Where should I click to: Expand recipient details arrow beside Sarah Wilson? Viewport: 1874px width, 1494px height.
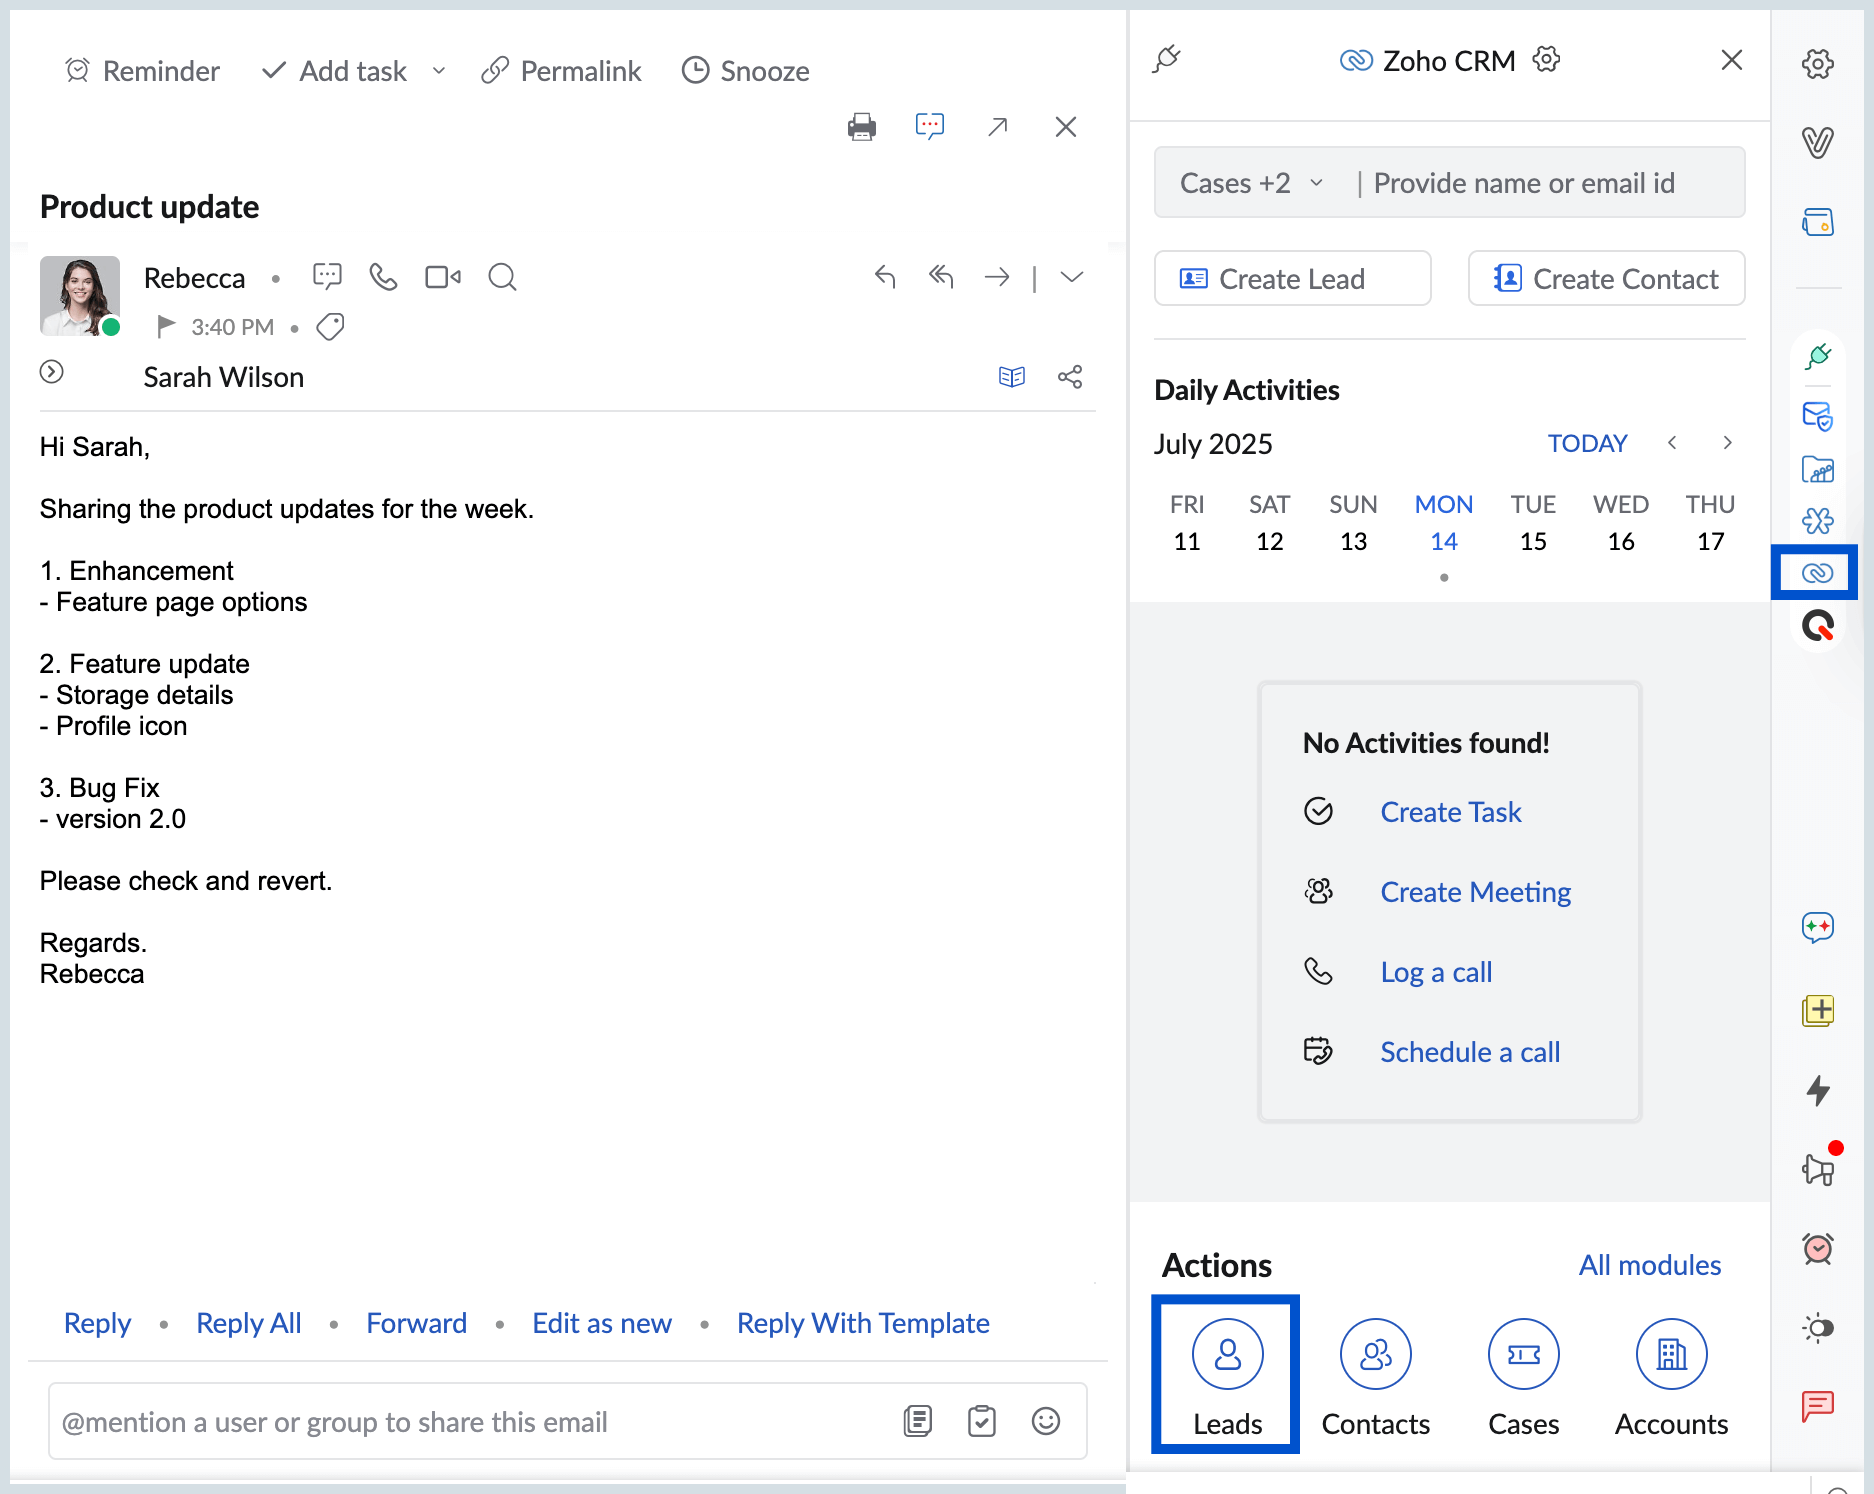click(52, 372)
